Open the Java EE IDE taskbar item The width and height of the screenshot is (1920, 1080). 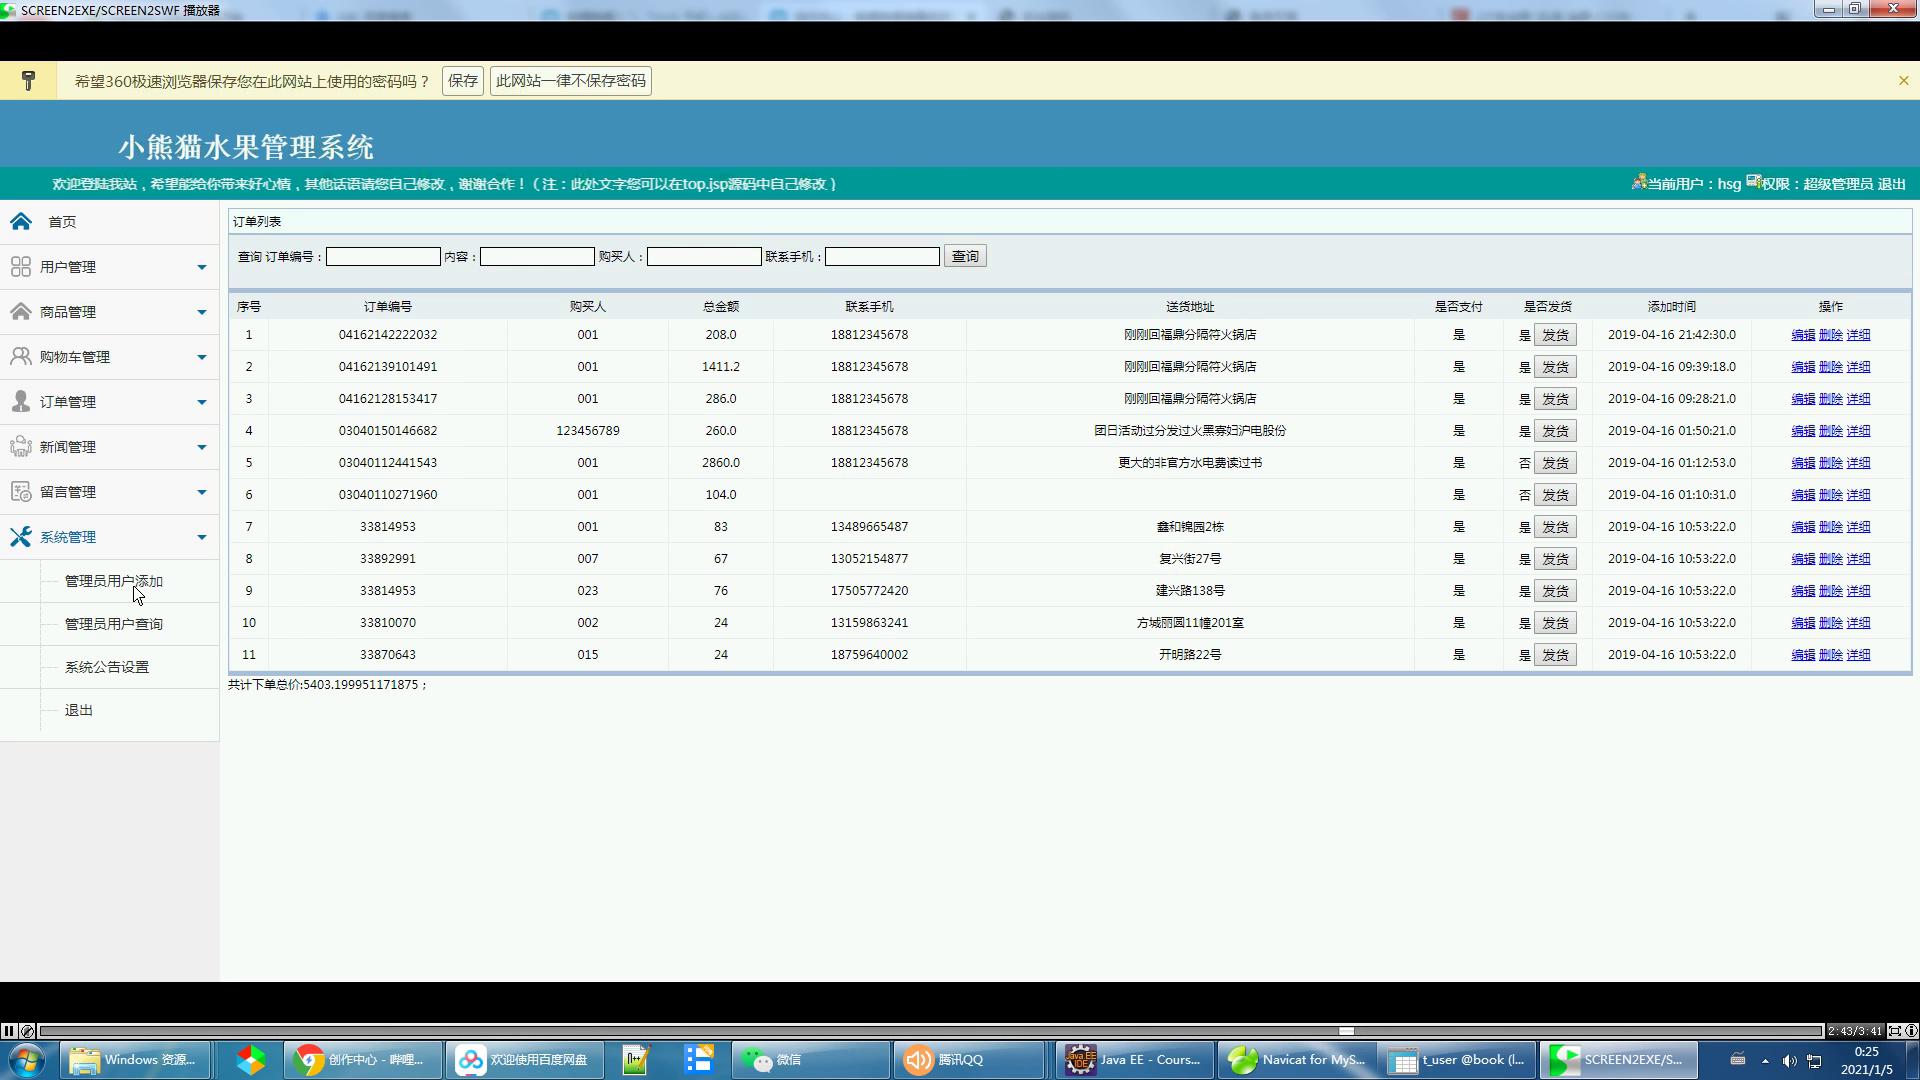click(1135, 1060)
